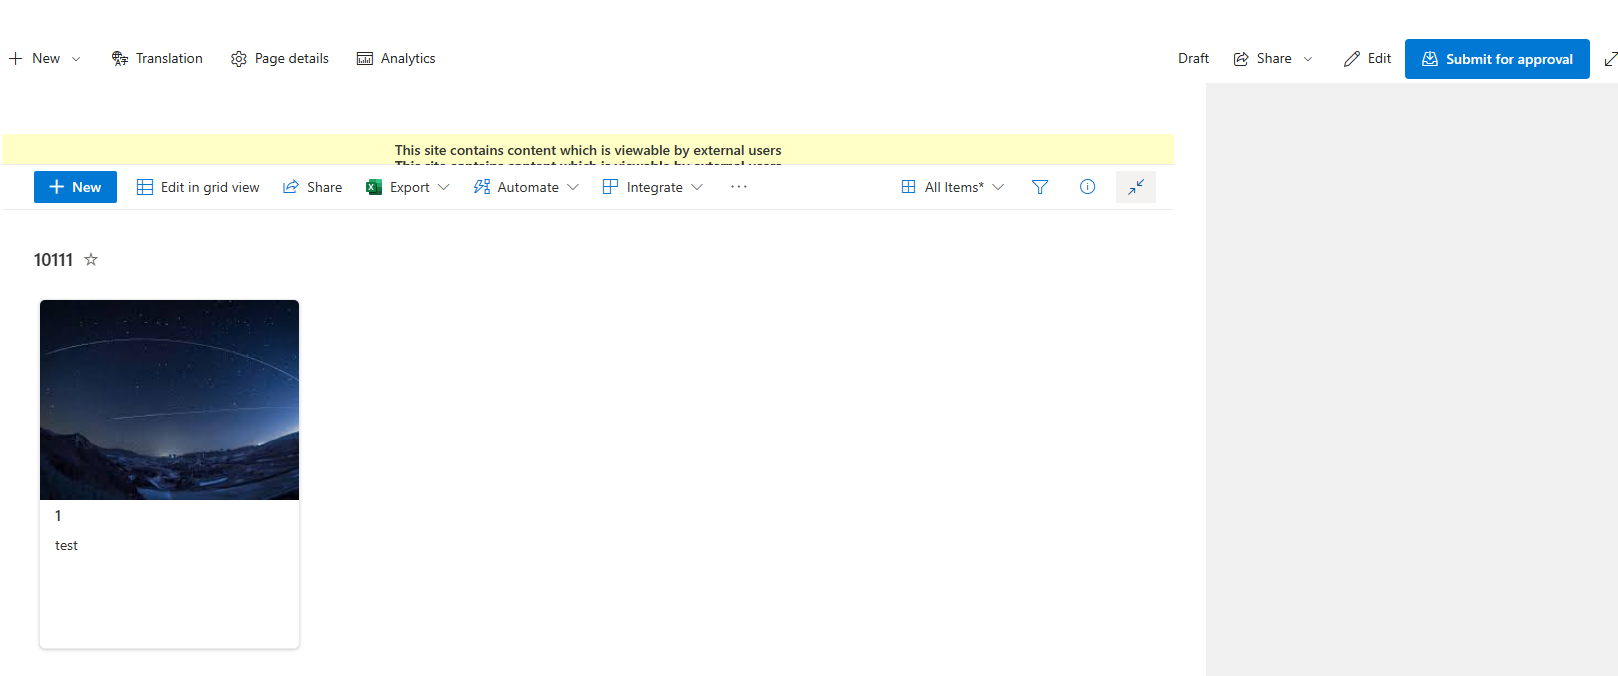Expand the top bar Share chevron
Image resolution: width=1618 pixels, height=676 pixels.
[x=1308, y=59]
